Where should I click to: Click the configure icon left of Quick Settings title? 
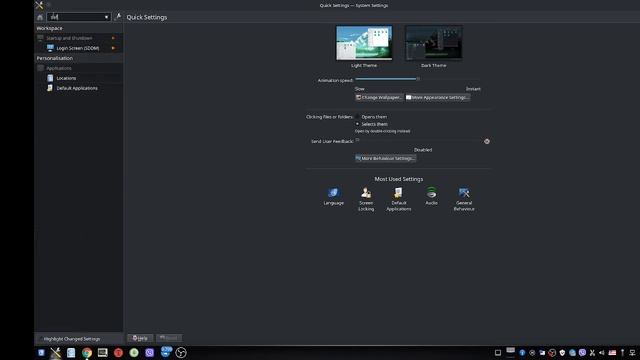(x=118, y=17)
